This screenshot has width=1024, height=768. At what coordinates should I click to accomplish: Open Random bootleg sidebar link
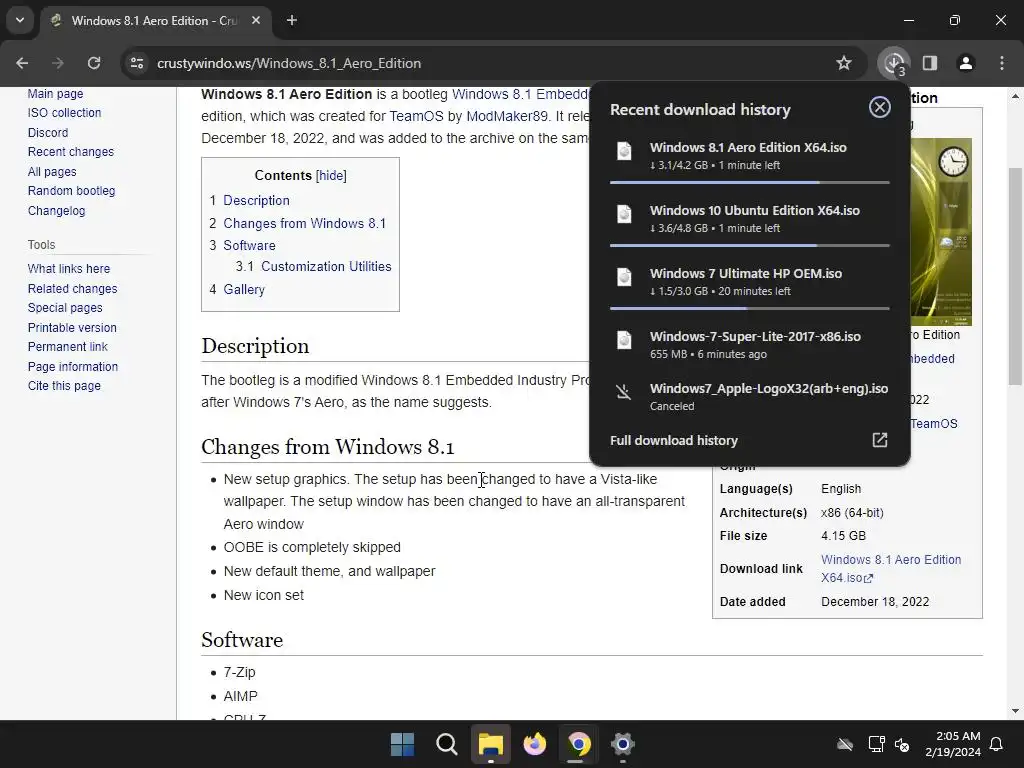[71, 191]
